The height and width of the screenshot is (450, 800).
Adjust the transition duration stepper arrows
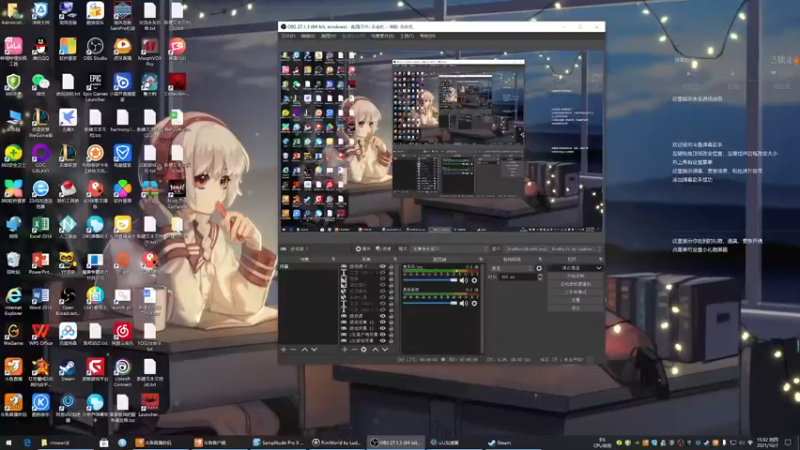pos(540,277)
